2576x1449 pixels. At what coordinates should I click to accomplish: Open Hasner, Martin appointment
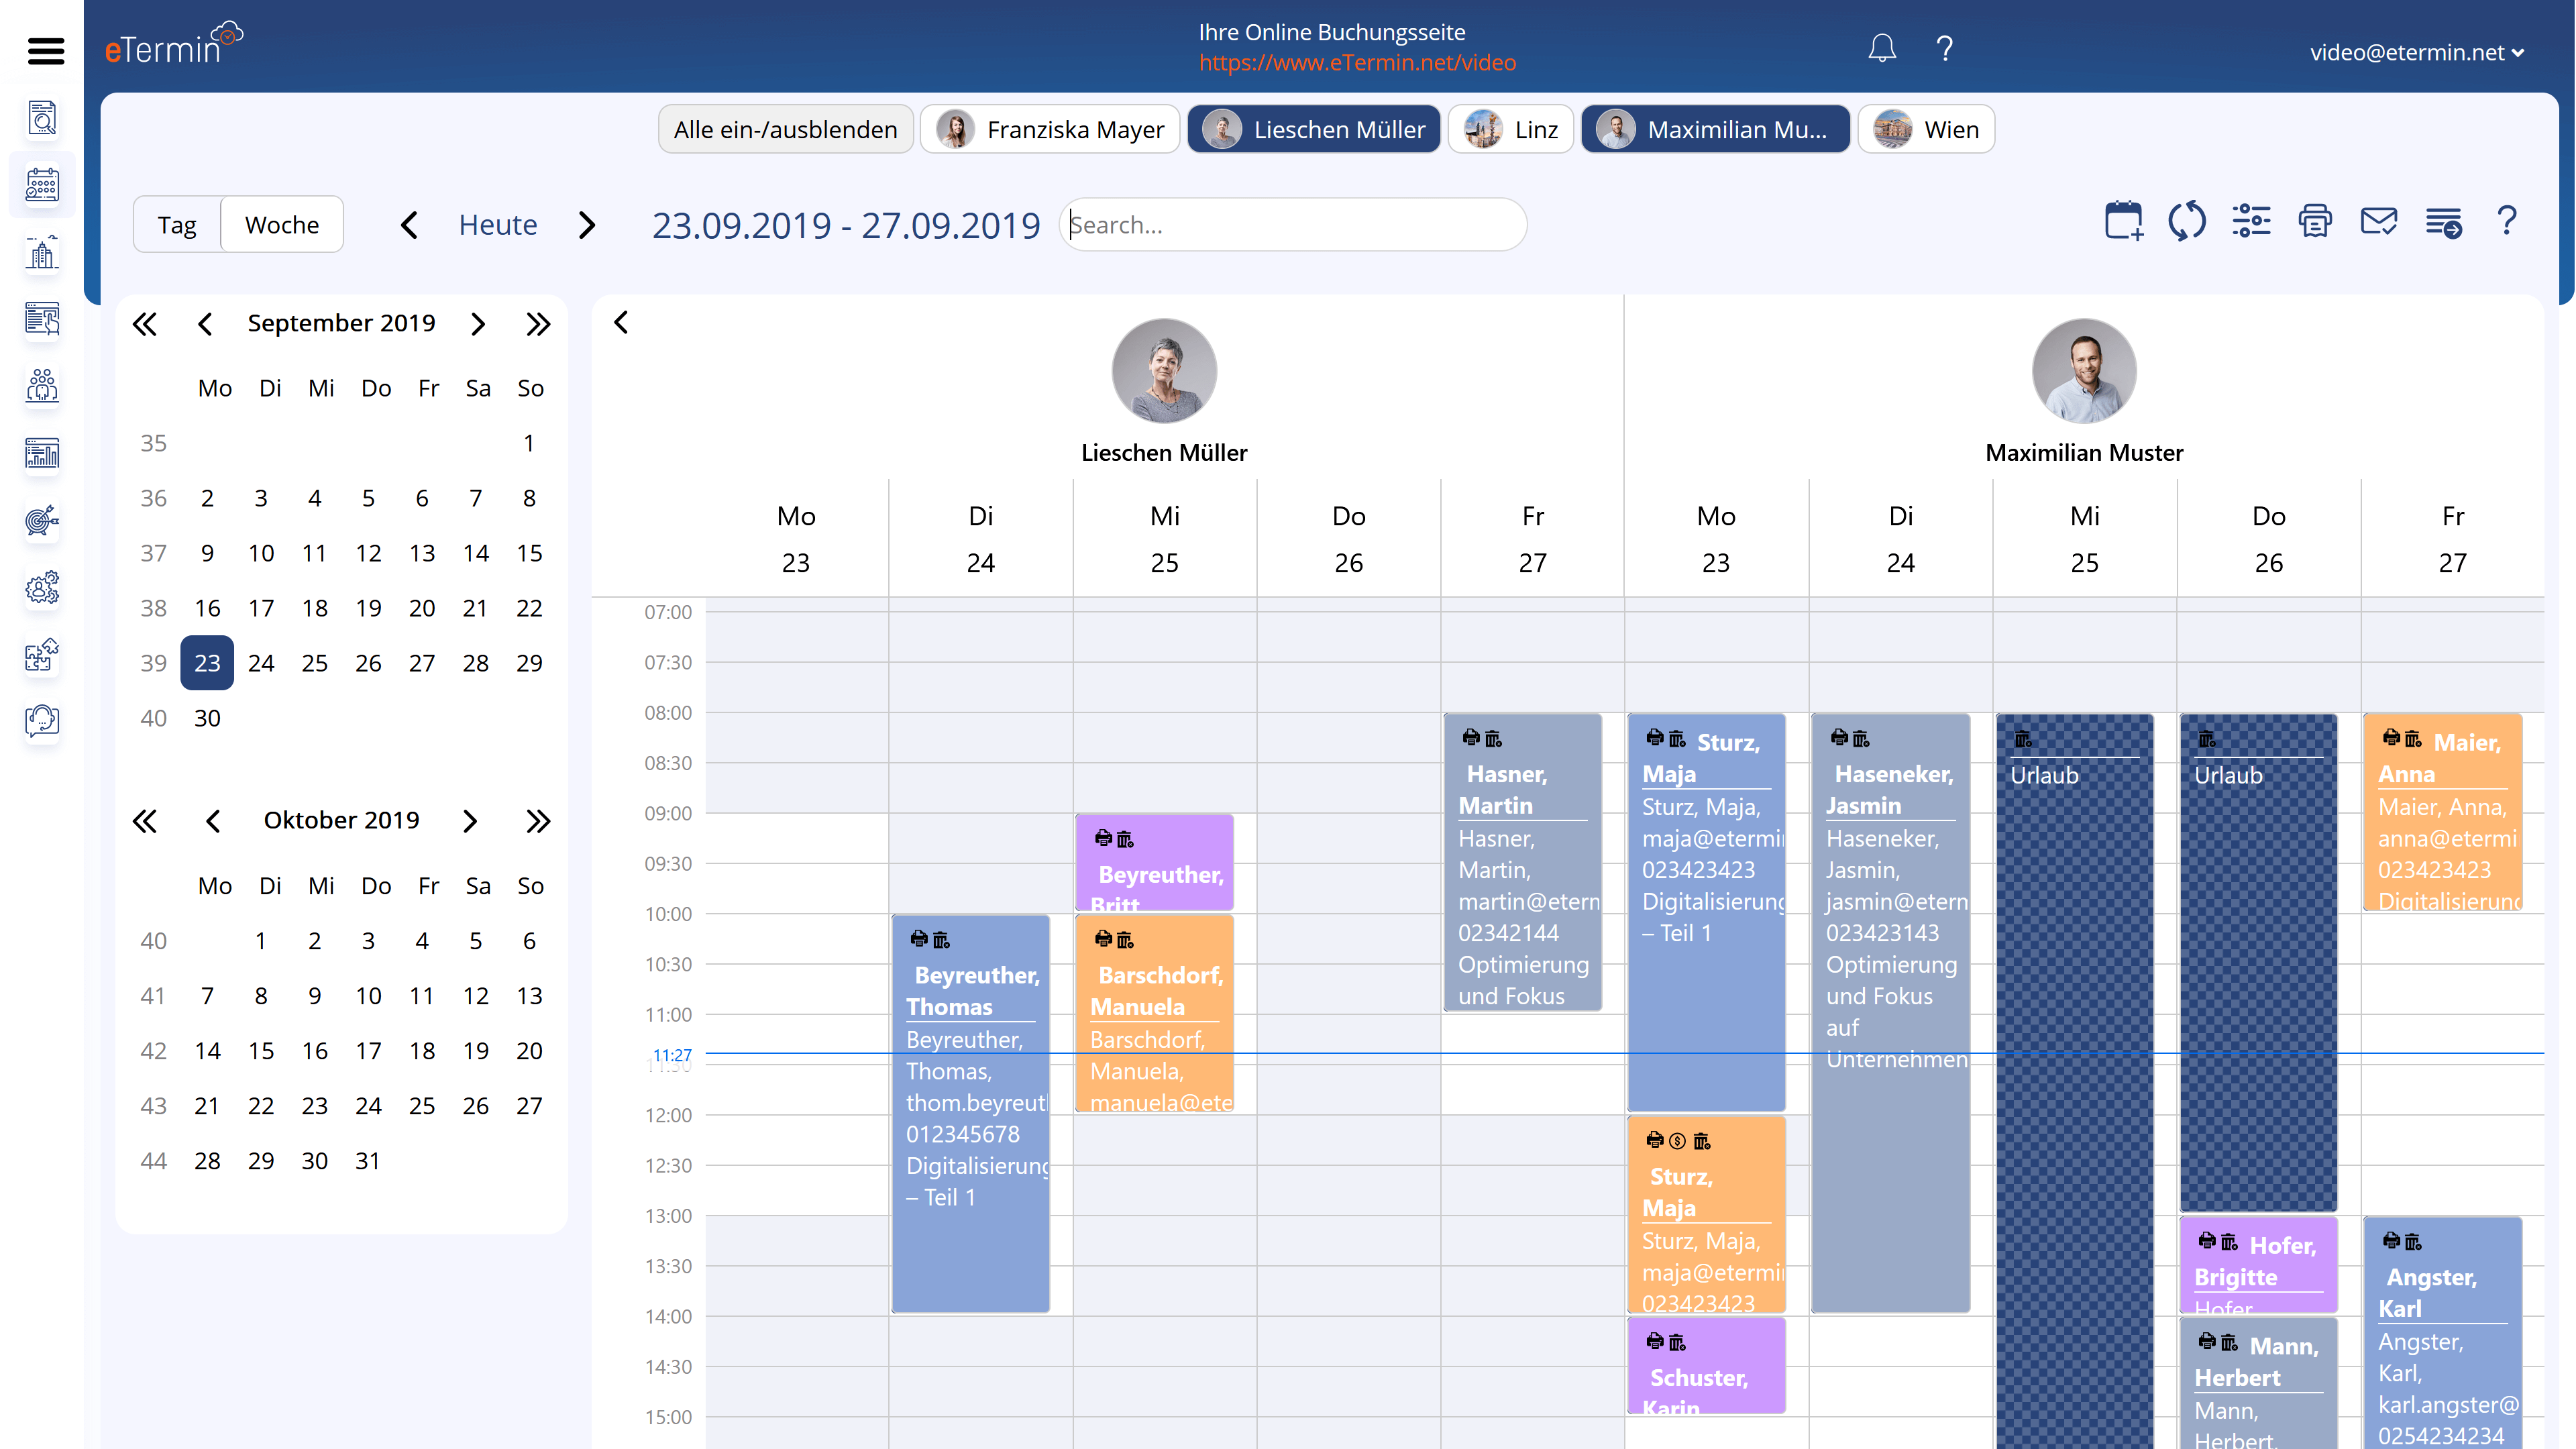[1523, 862]
